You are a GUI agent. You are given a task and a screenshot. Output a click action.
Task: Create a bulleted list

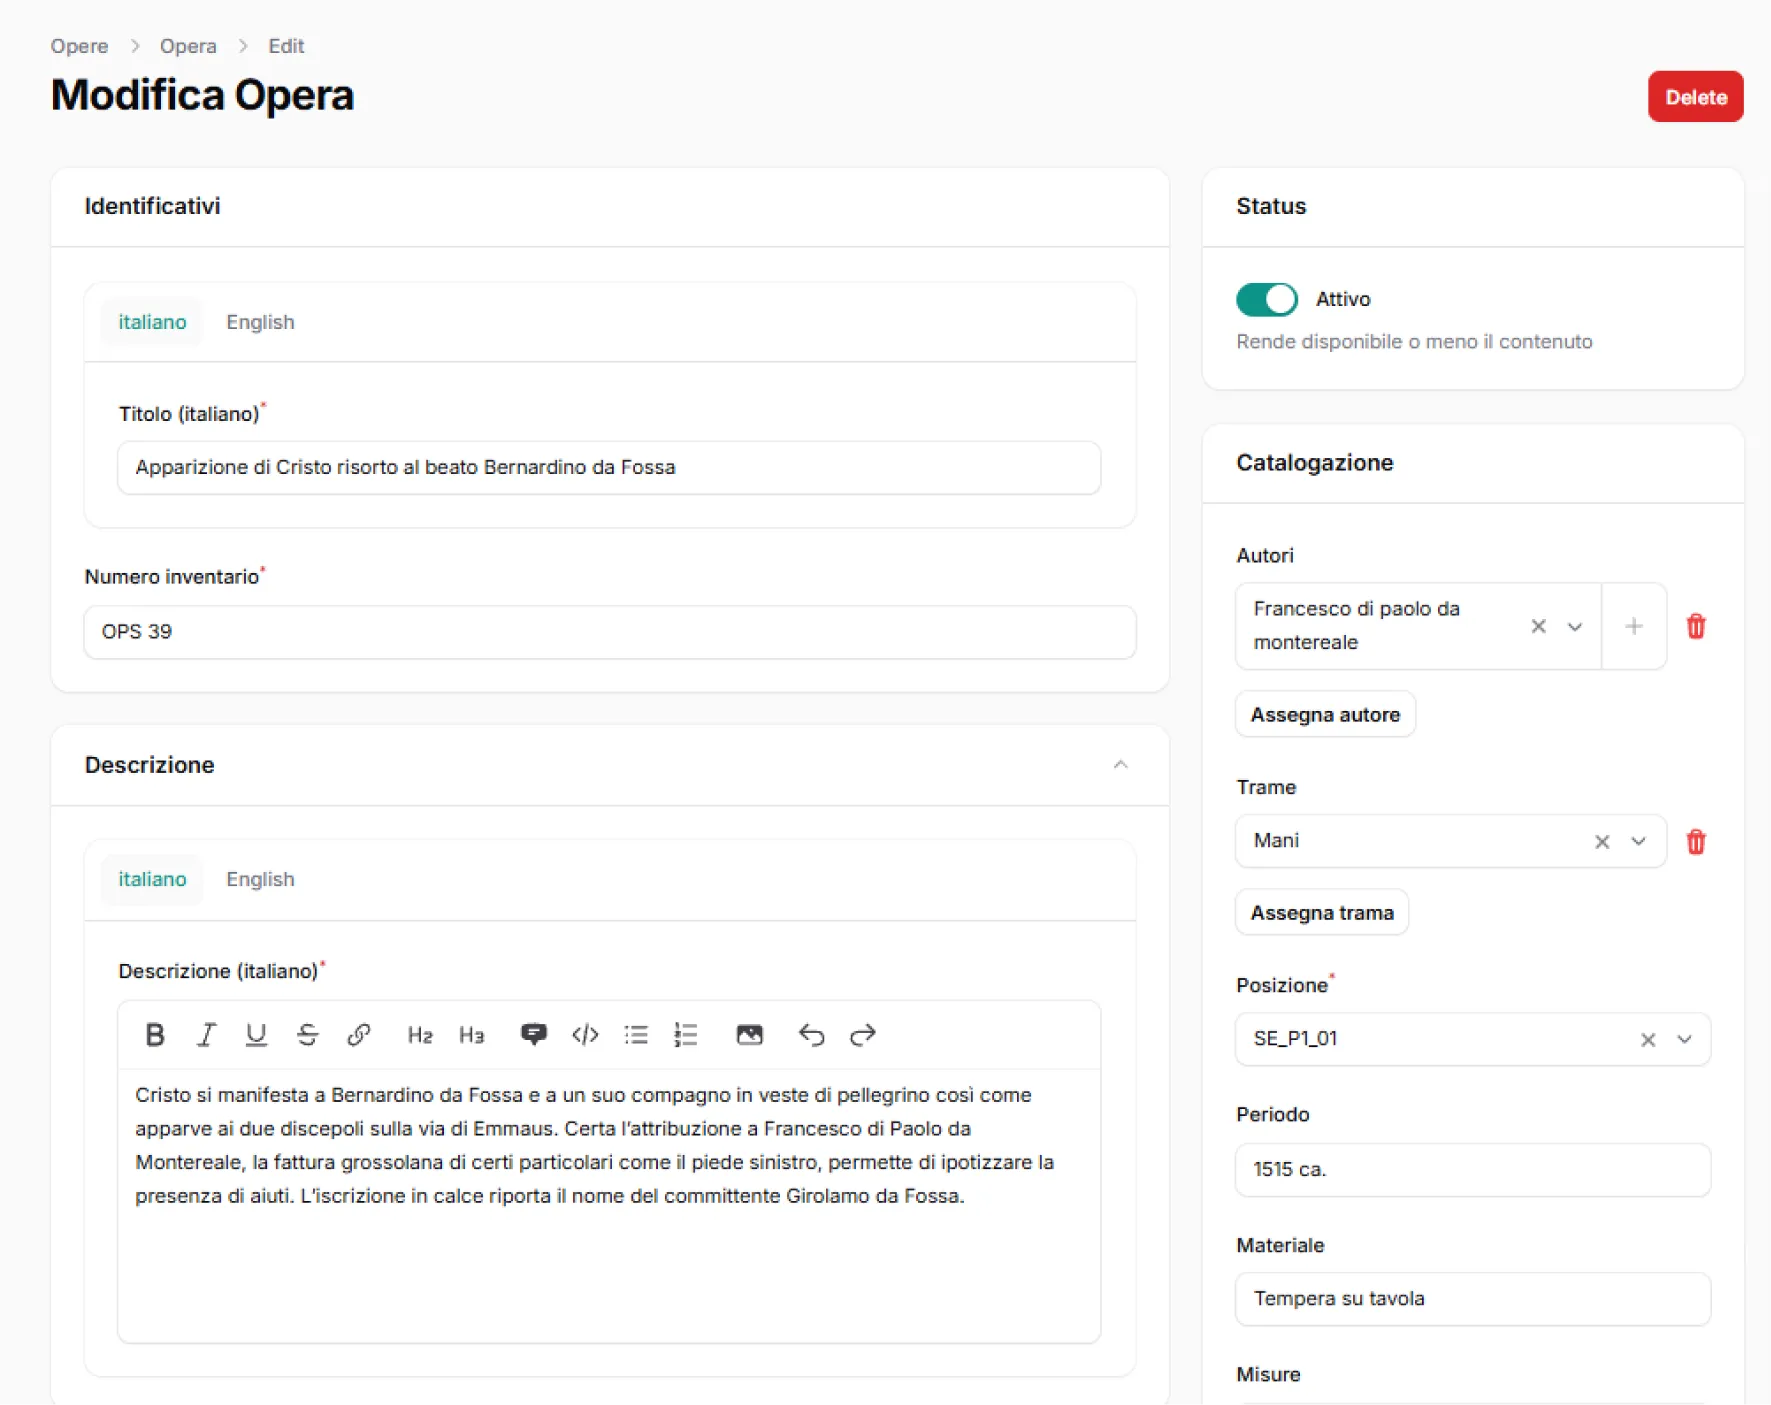click(x=636, y=1035)
